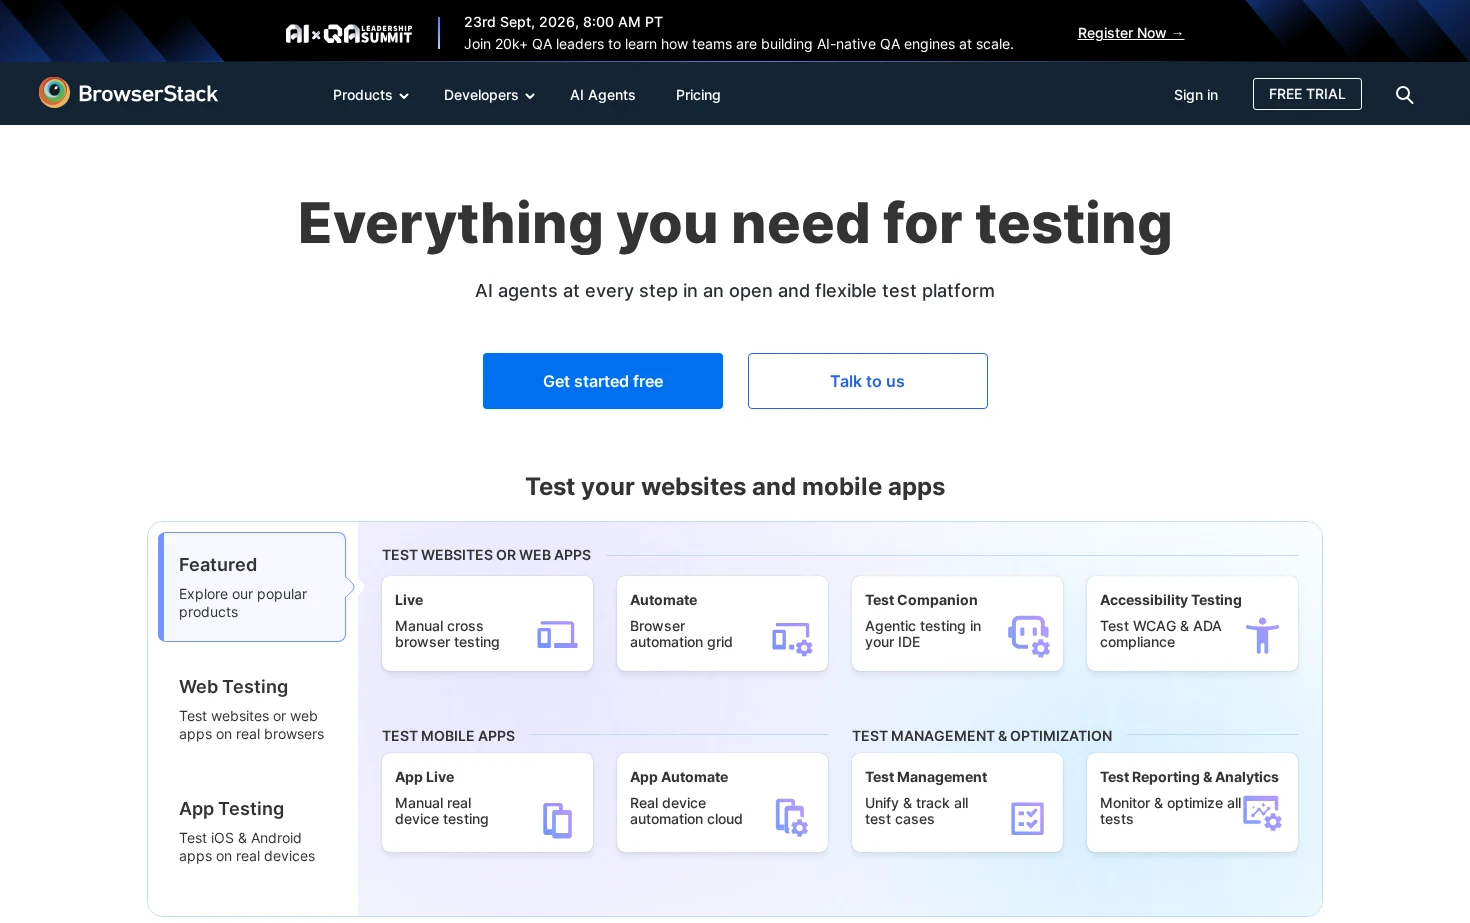Click Get started free button

(x=603, y=381)
